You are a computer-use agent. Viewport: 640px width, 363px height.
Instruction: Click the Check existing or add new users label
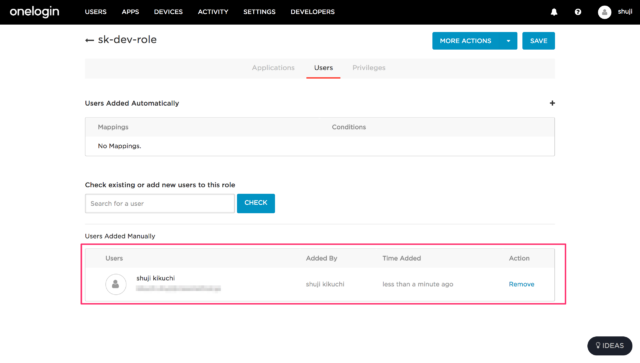[160, 185]
